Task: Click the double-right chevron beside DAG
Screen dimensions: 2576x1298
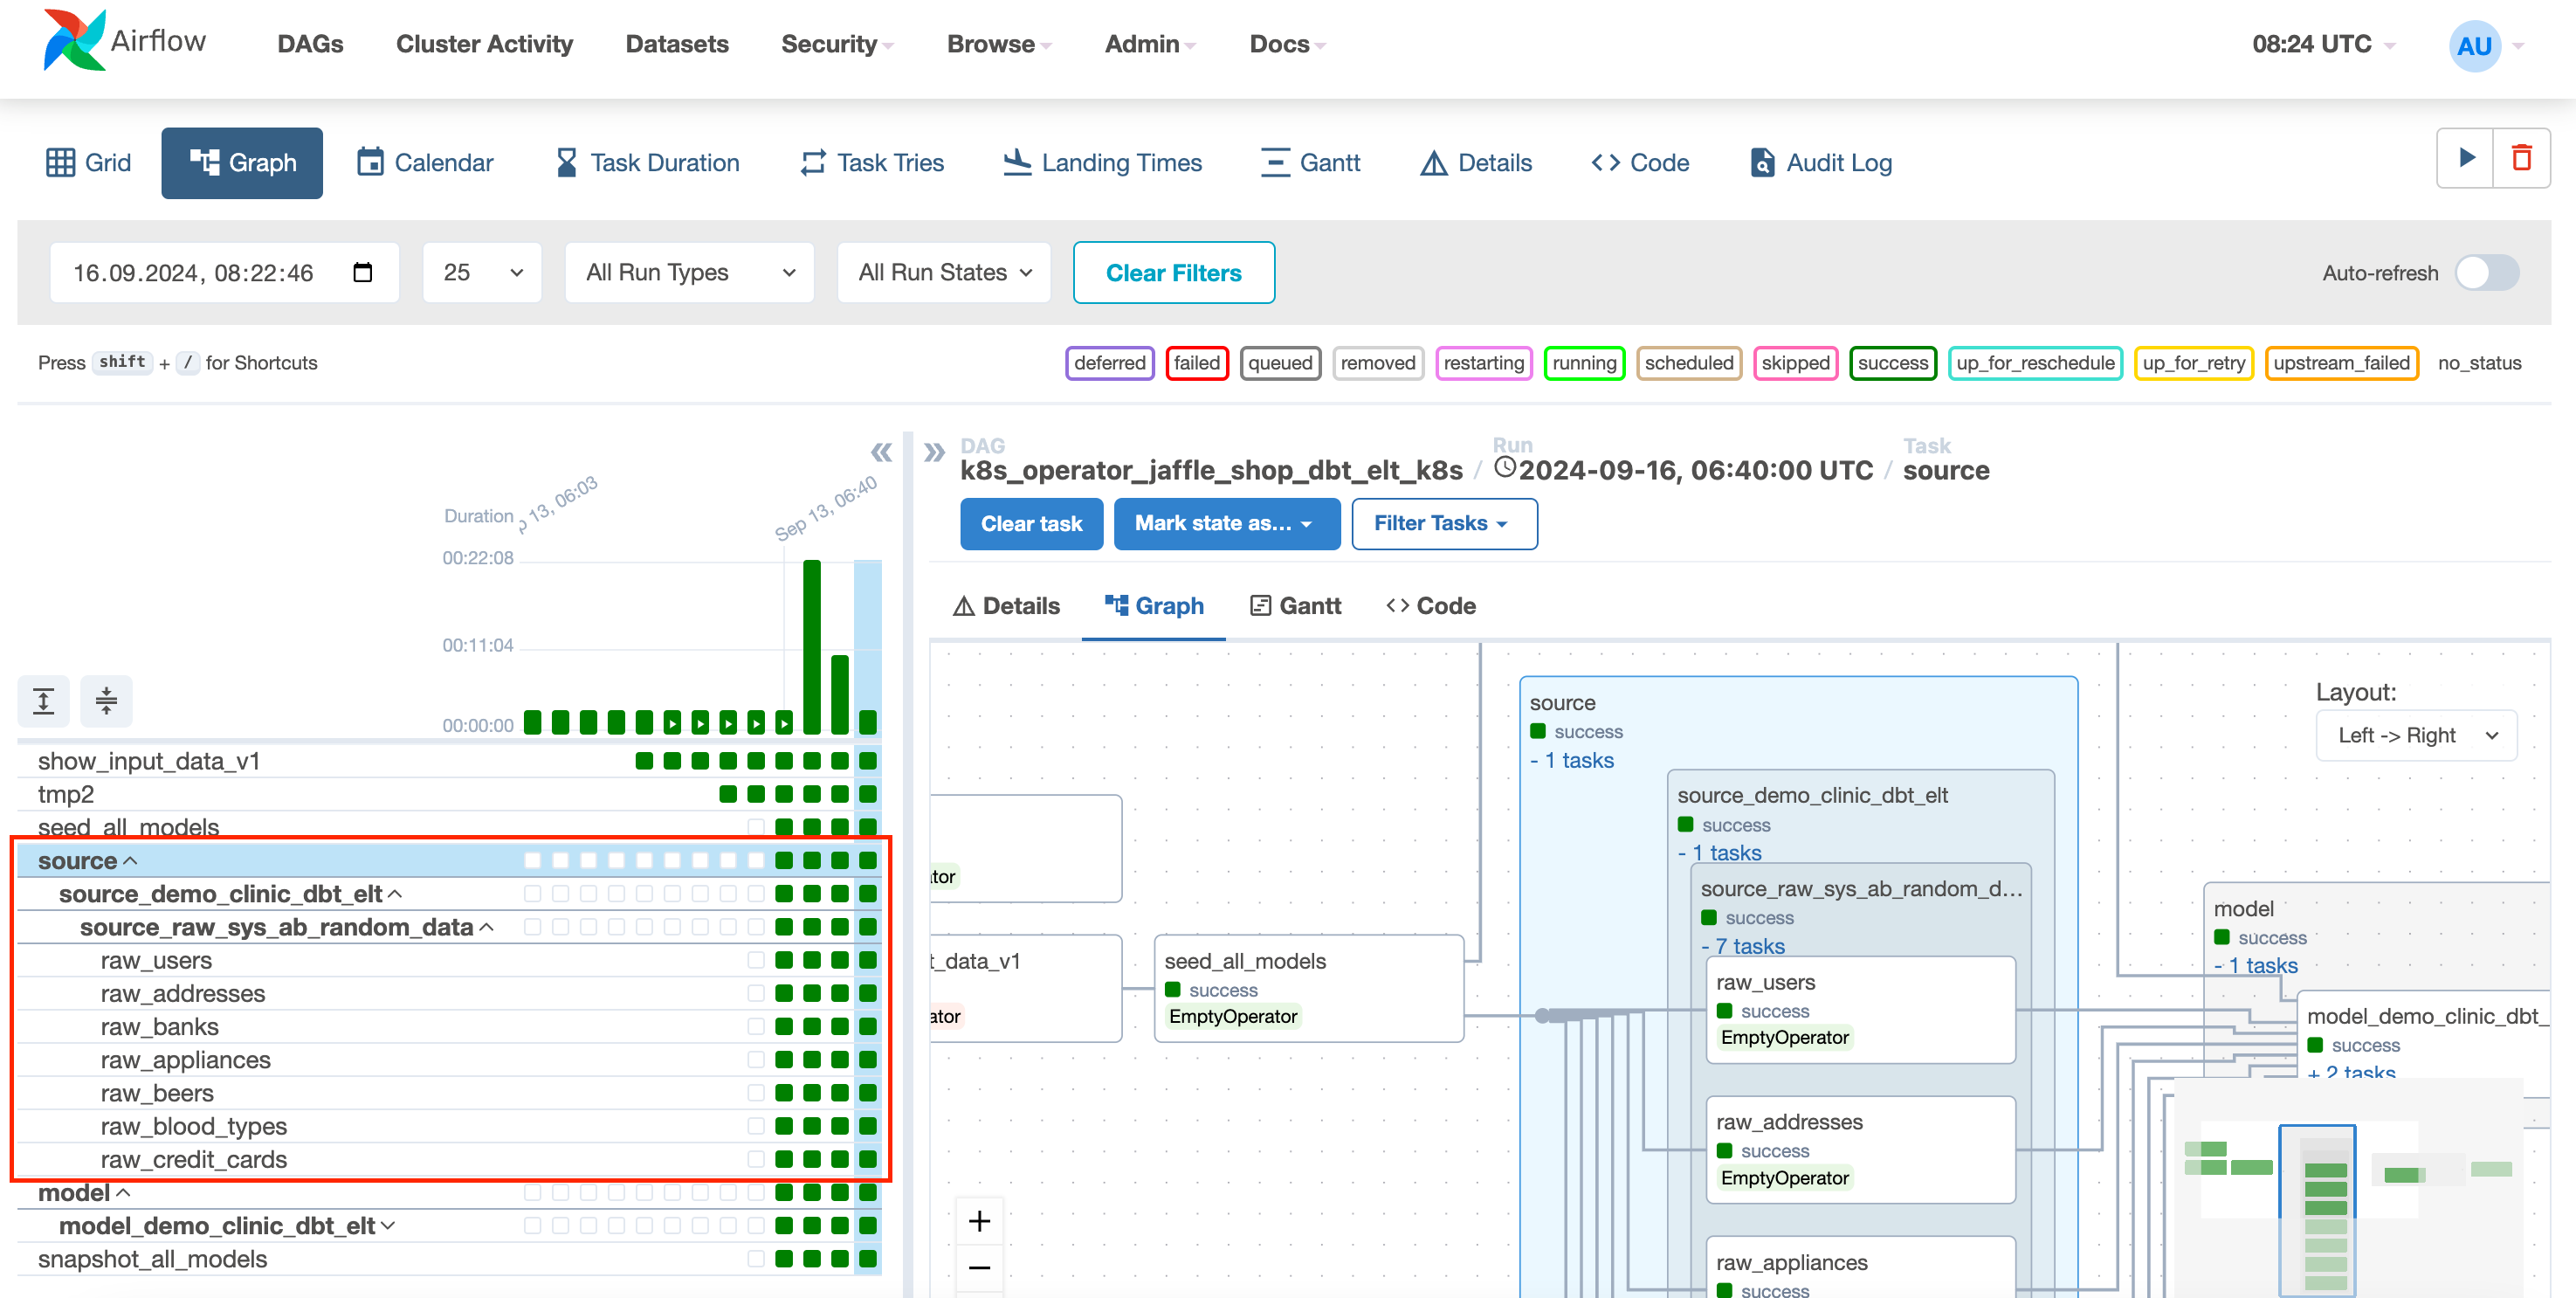Action: (935, 452)
